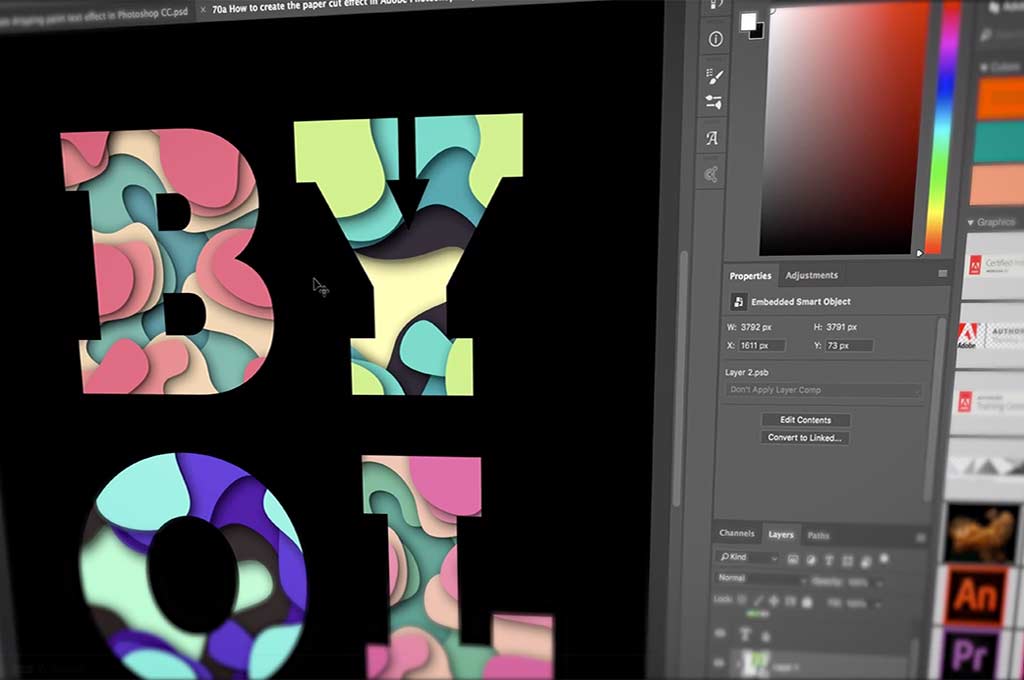Click the foreground white color swatch
Image resolution: width=1024 pixels, height=680 pixels.
(x=748, y=21)
